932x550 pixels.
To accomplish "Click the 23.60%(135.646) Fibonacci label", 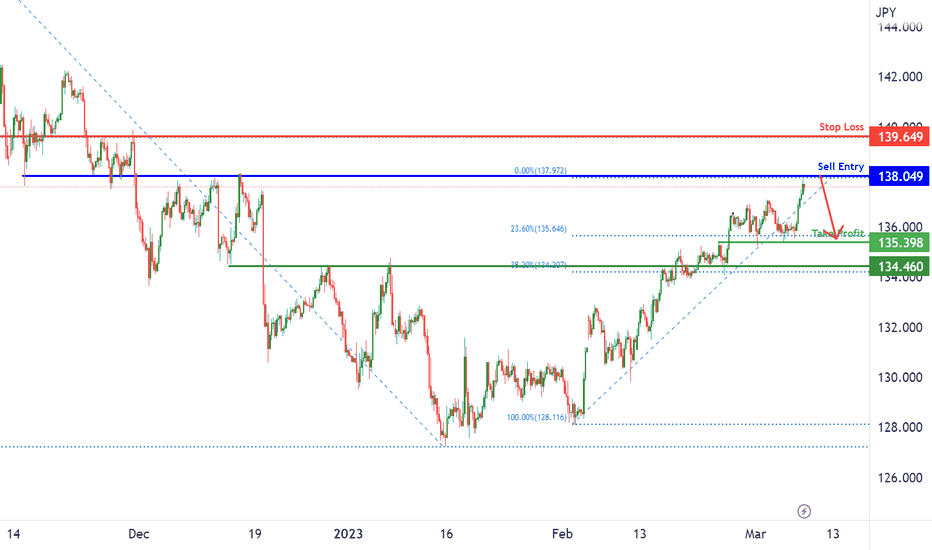I will [539, 228].
